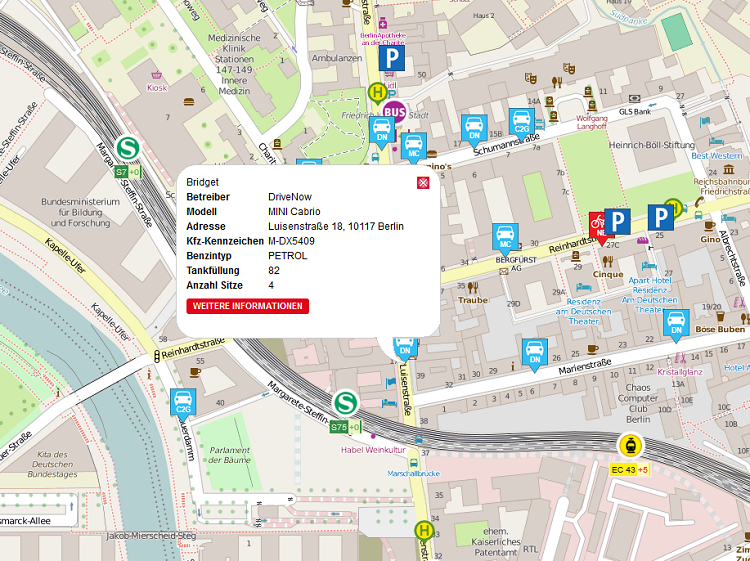This screenshot has width=750, height=561.
Task: Click the DriveNow marker beside the BUS icon
Action: pos(381,130)
